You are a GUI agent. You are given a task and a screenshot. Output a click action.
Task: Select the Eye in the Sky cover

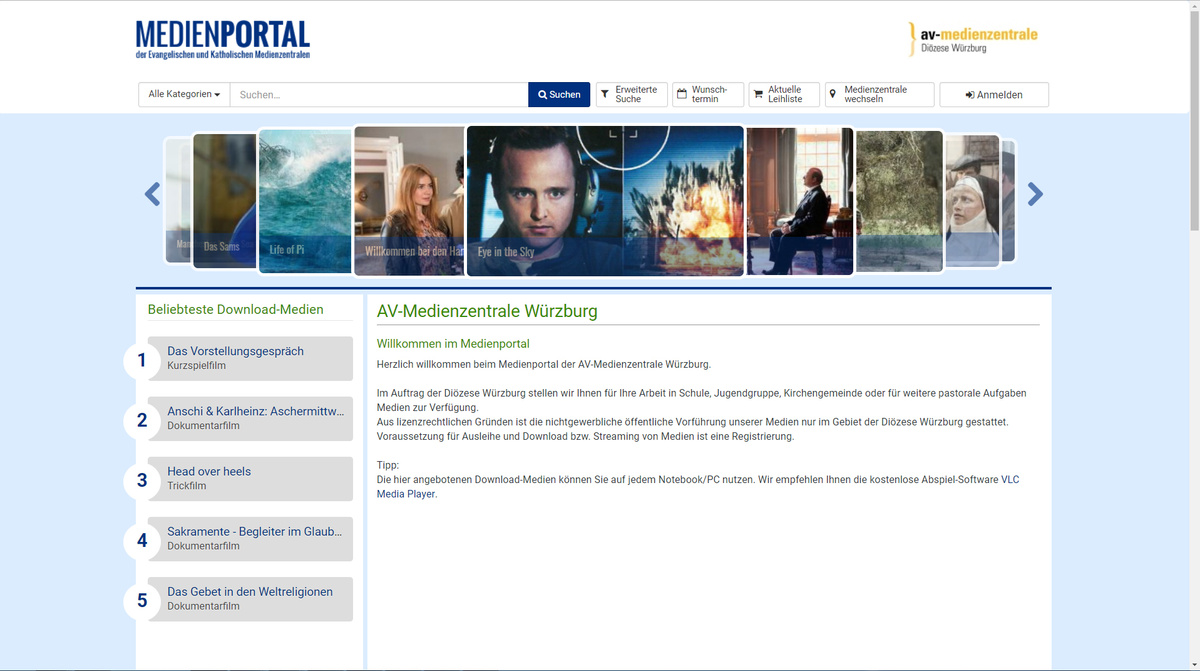coord(605,200)
